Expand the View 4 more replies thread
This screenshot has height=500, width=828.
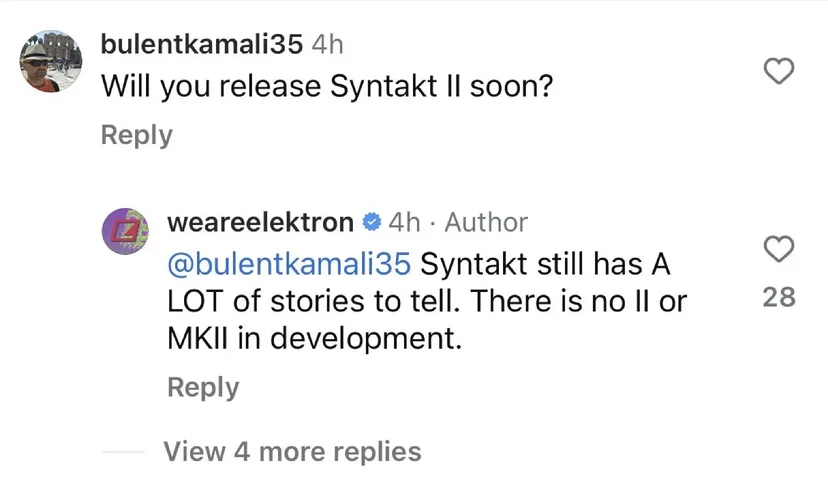(x=292, y=451)
